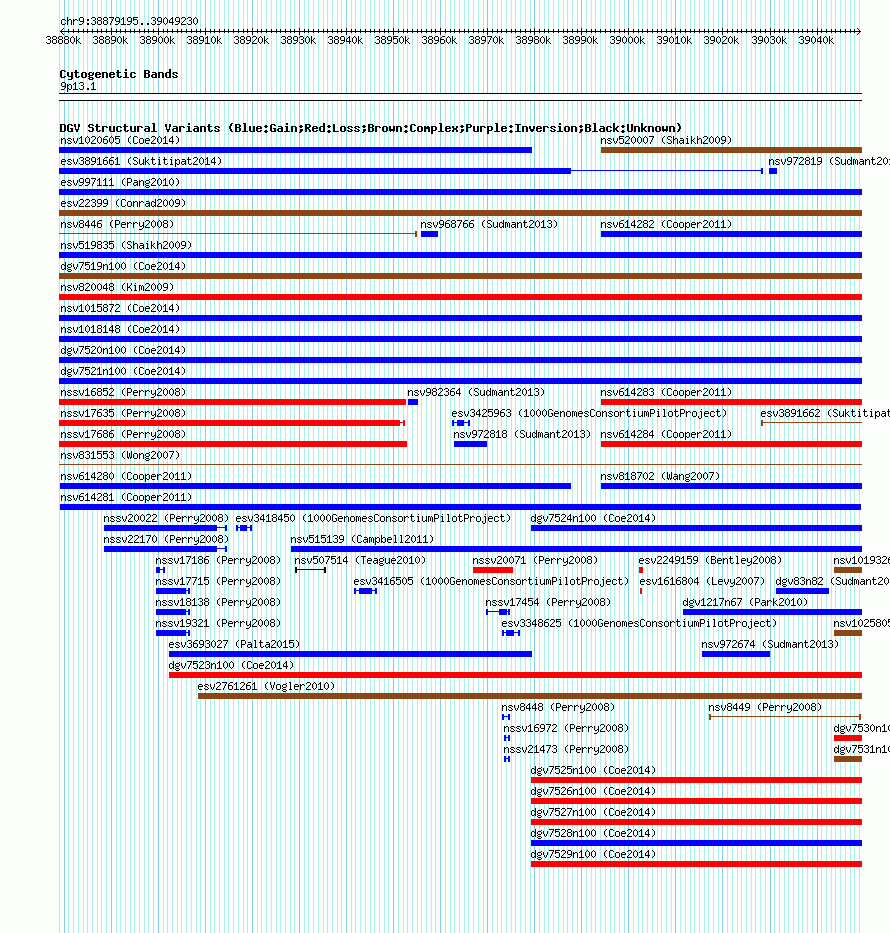Click esv3348625 1000Genomes label
890x933 pixels.
[x=639, y=624]
